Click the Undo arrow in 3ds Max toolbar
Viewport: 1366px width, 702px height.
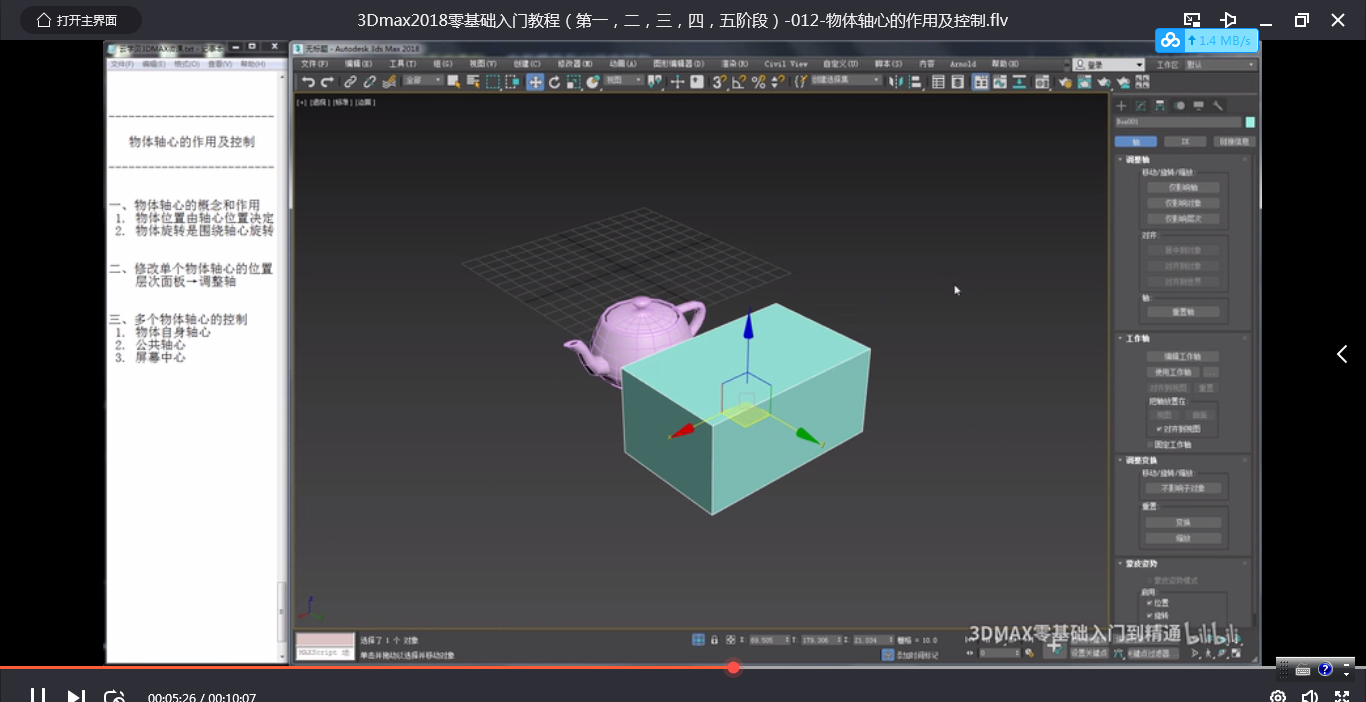(x=308, y=82)
